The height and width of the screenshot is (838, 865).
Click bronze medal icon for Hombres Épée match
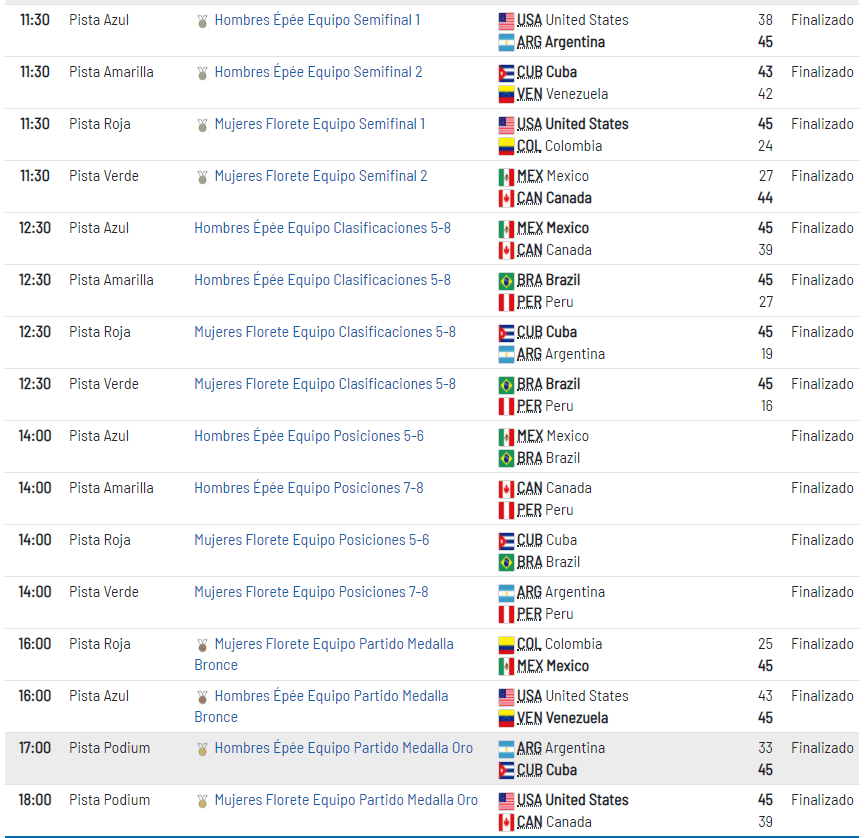202,696
